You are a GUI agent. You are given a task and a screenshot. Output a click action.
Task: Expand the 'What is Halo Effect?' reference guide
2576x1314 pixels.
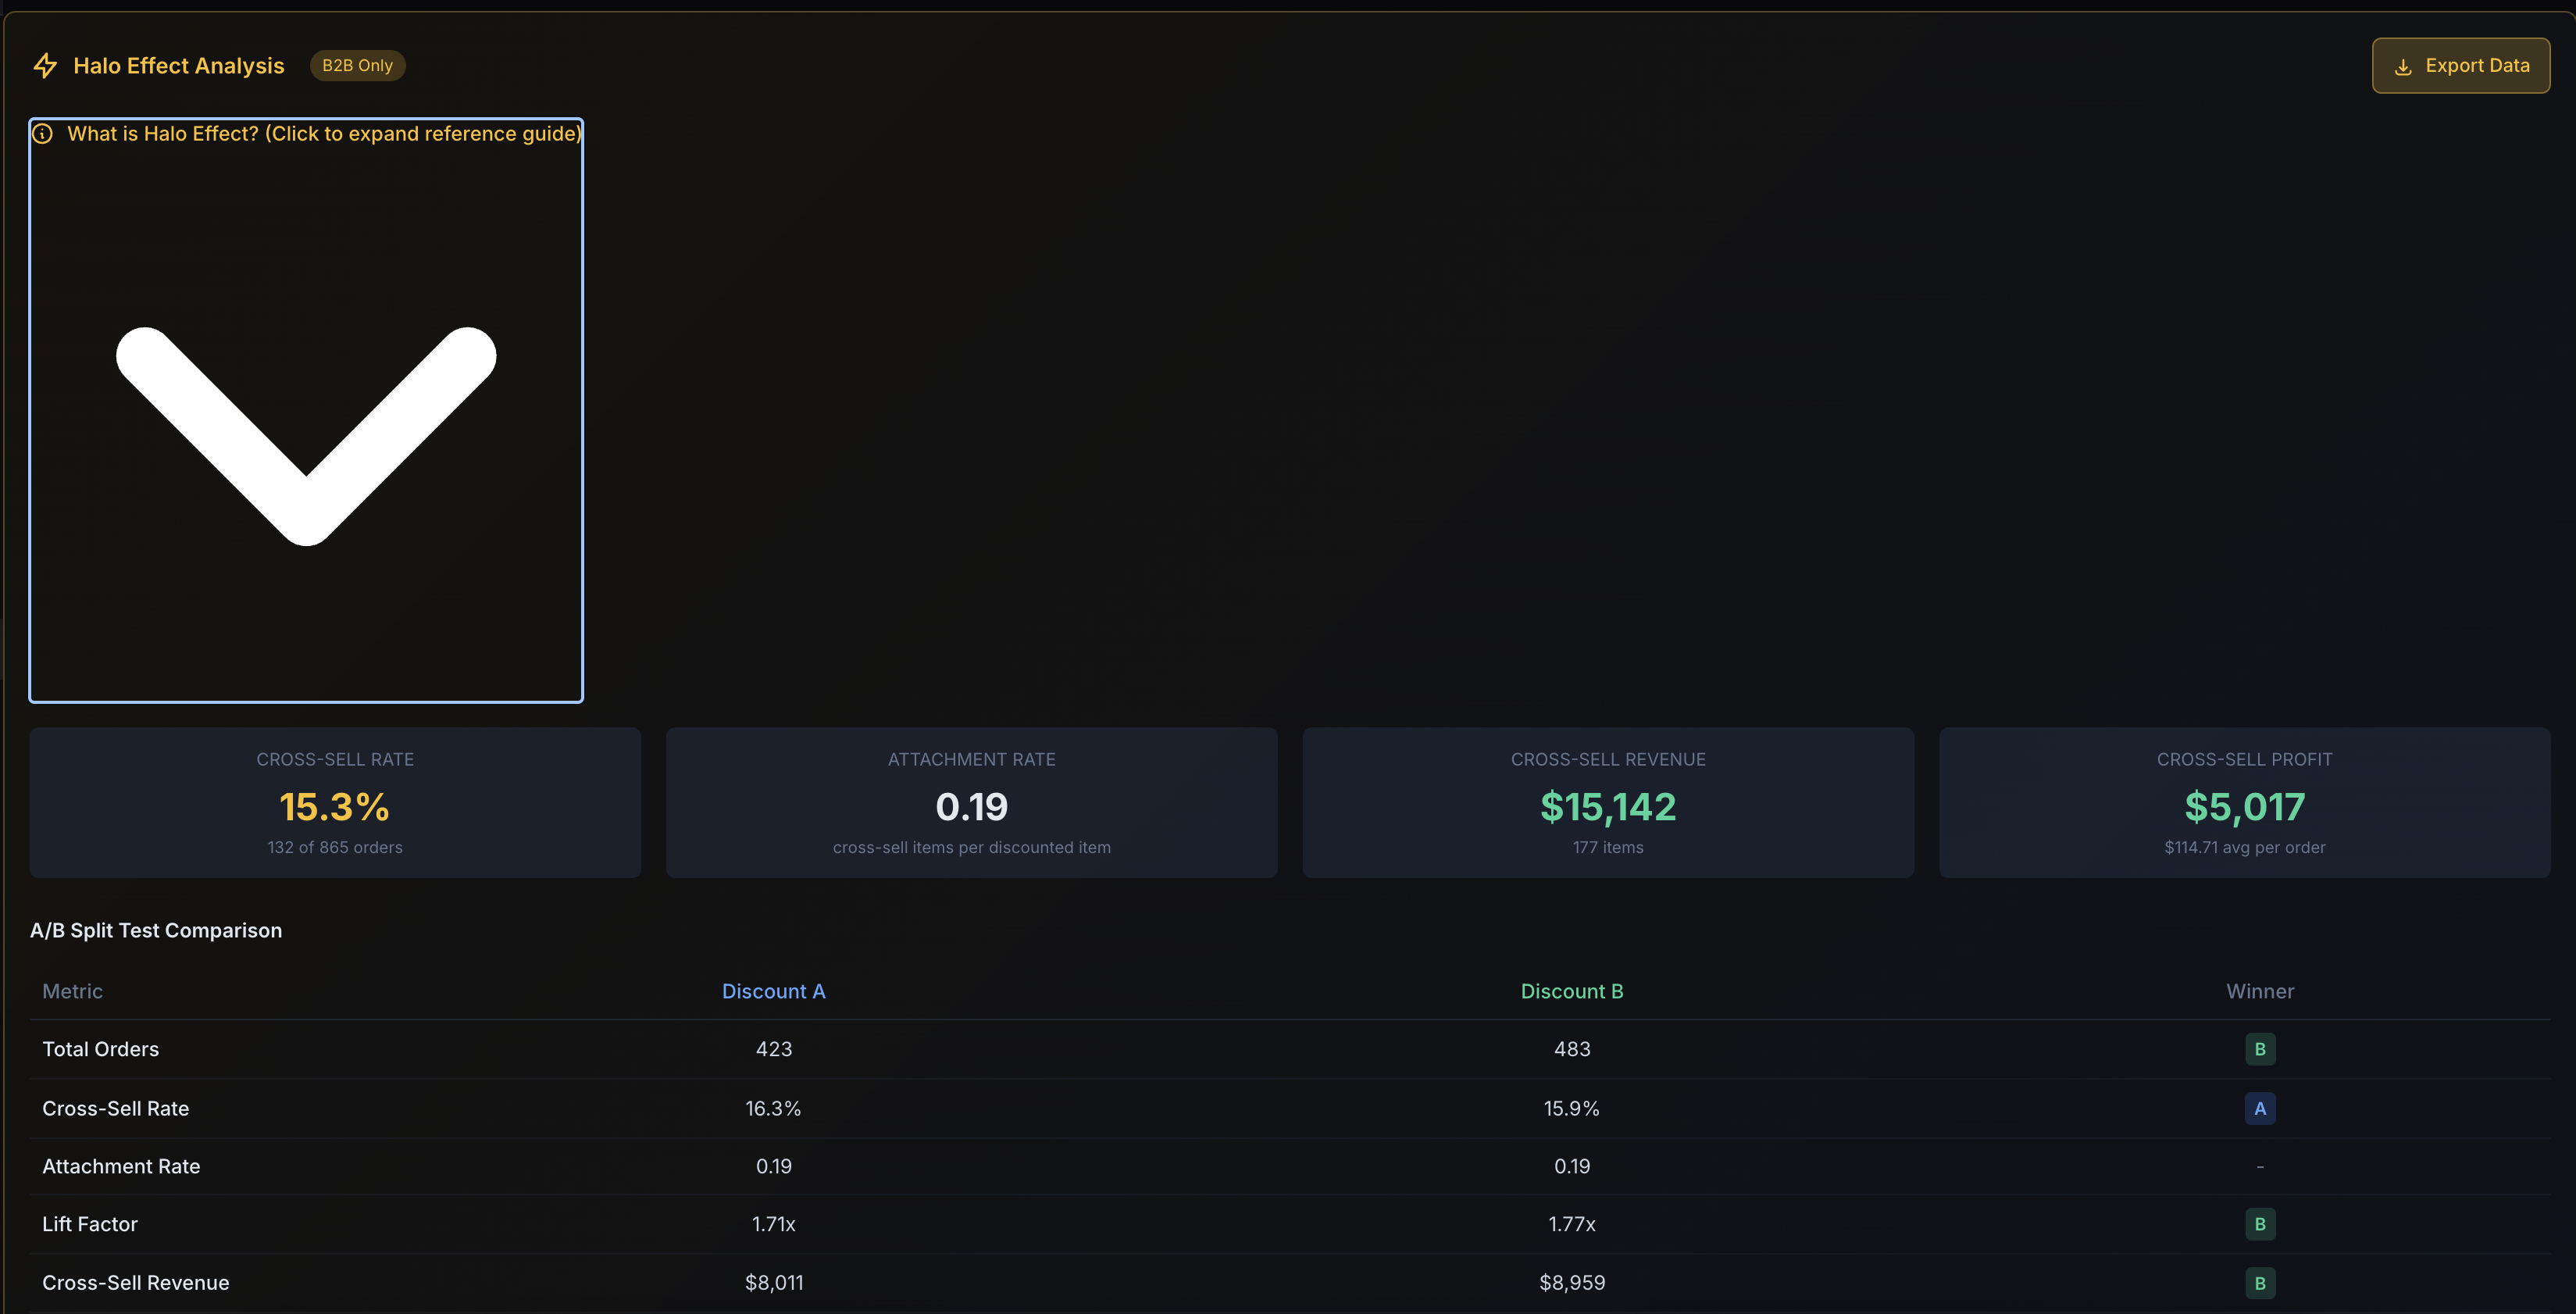306,410
